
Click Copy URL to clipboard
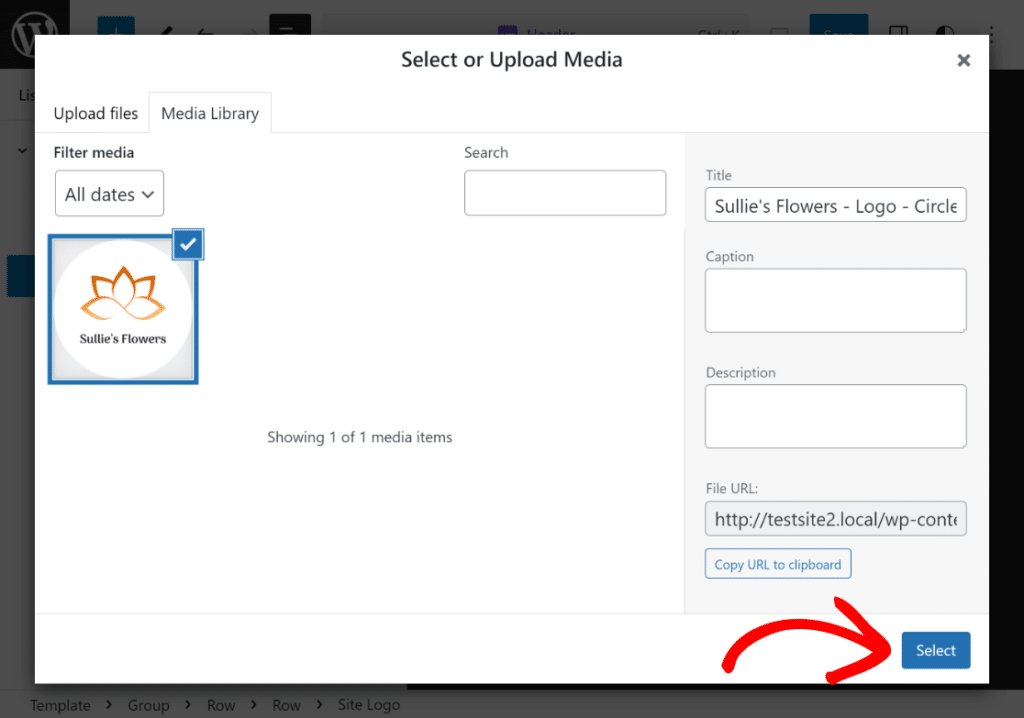[778, 563]
